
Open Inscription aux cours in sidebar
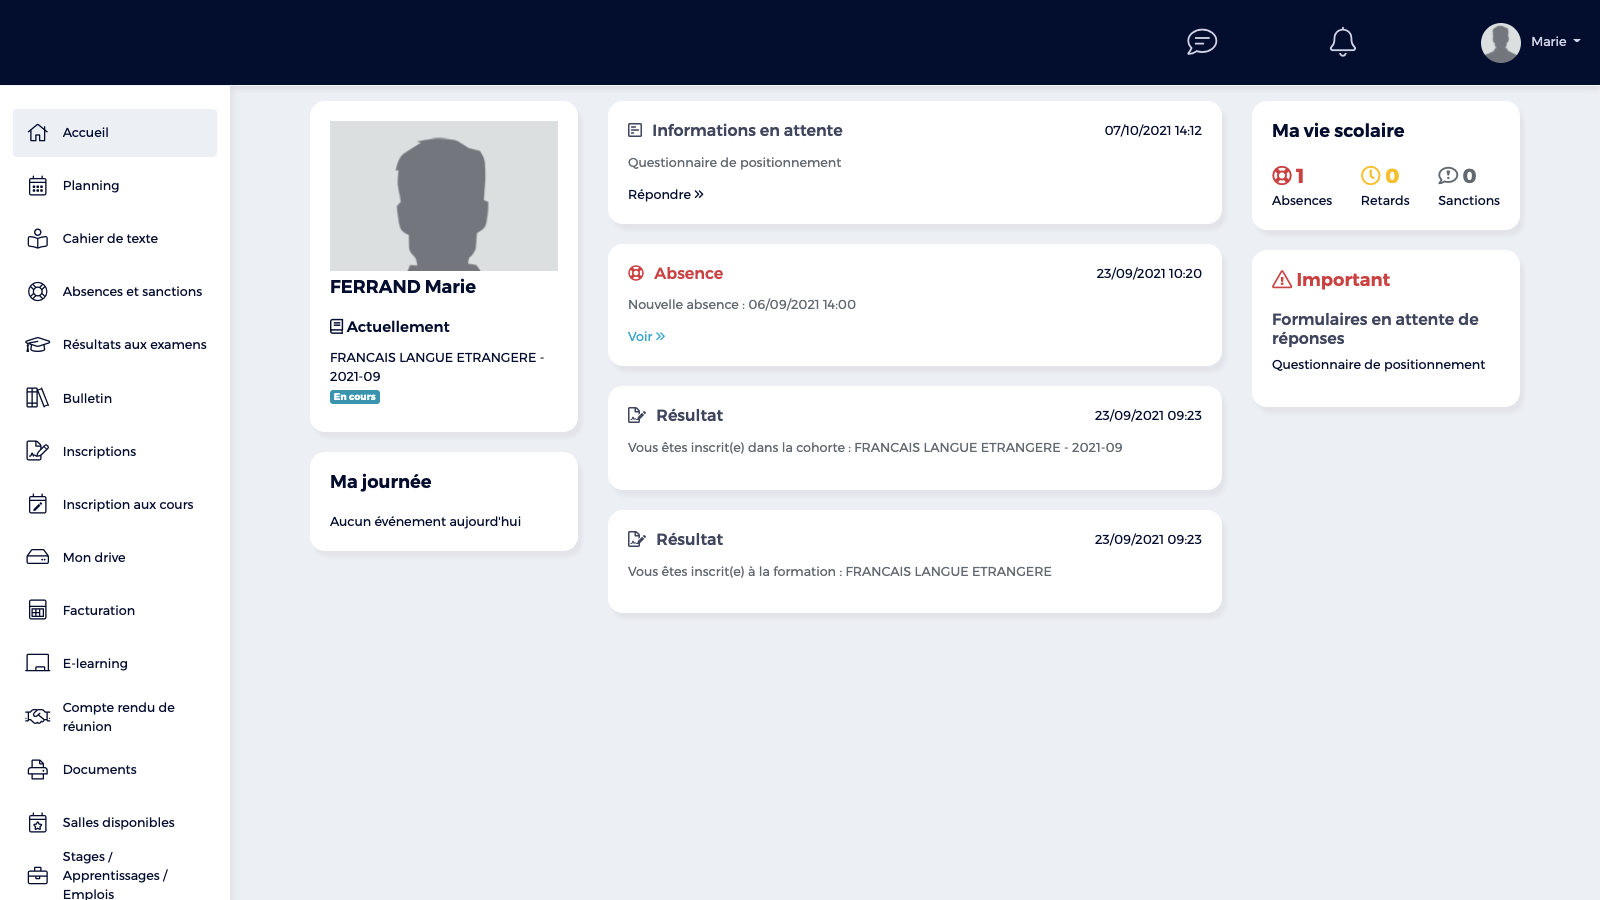pos(127,505)
